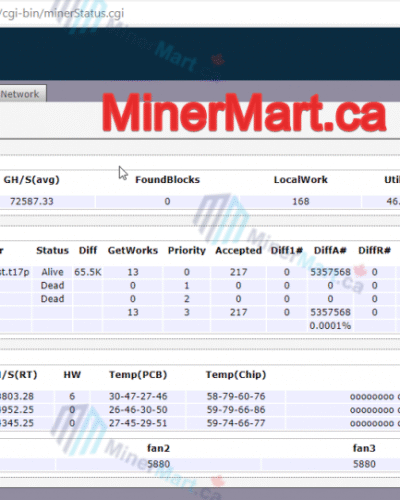Click the Priority column header

click(x=187, y=250)
